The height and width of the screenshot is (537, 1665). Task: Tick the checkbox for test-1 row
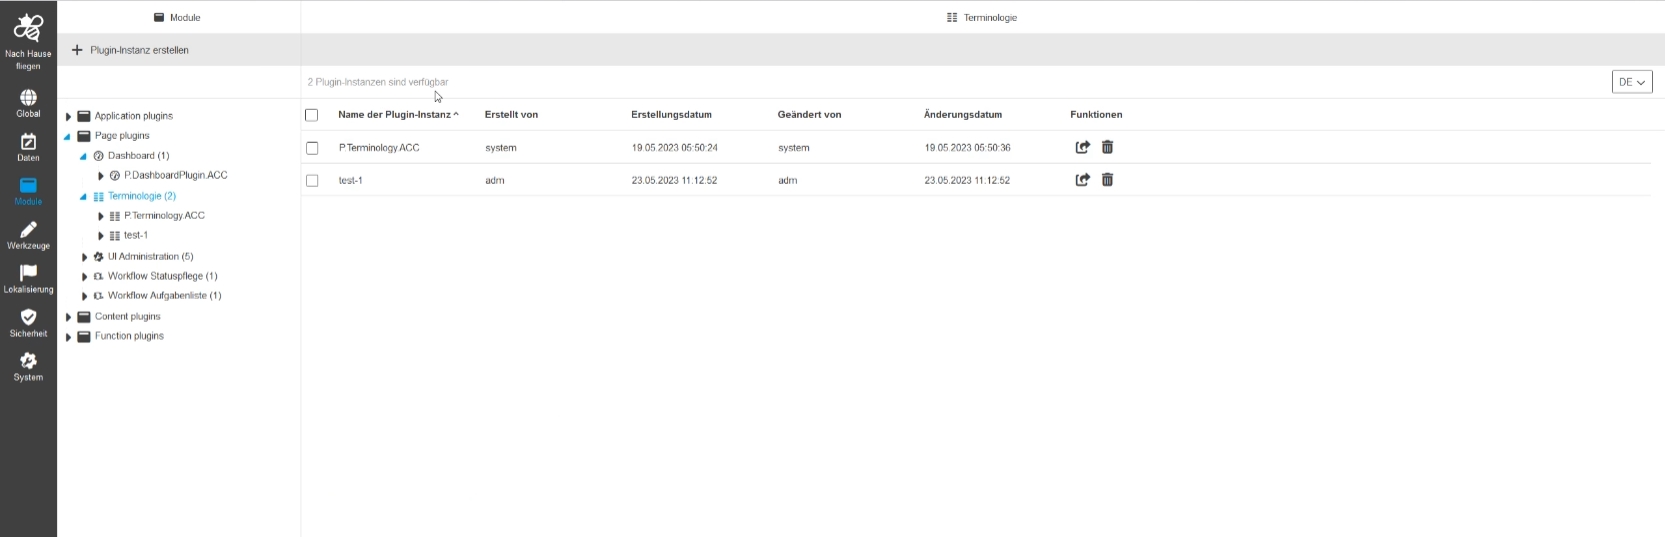312,181
